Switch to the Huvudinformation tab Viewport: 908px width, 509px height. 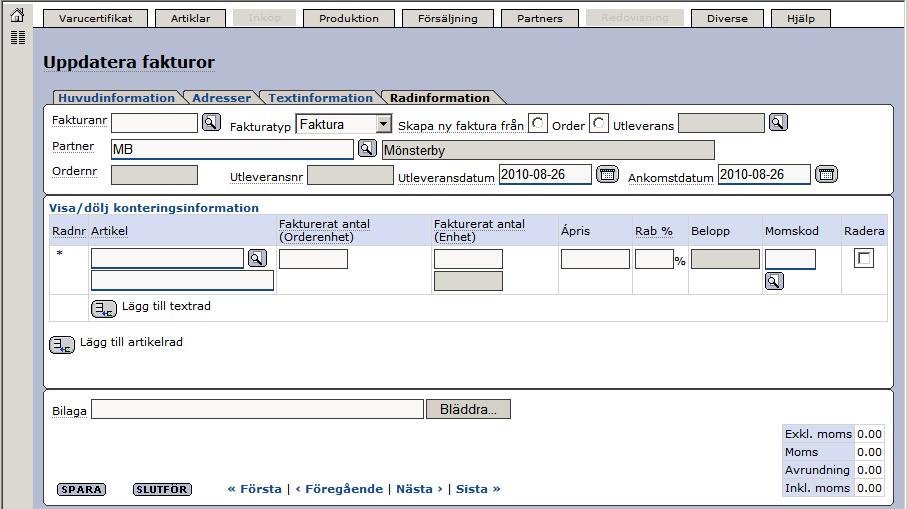tap(116, 98)
